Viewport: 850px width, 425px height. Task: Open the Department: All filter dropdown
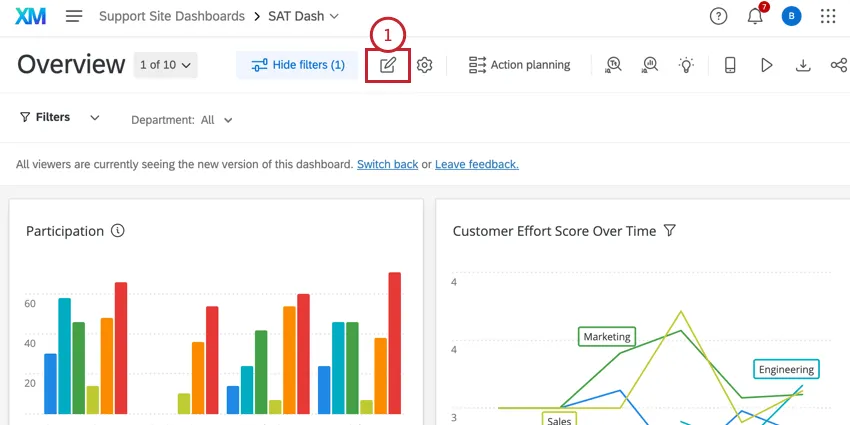182,120
